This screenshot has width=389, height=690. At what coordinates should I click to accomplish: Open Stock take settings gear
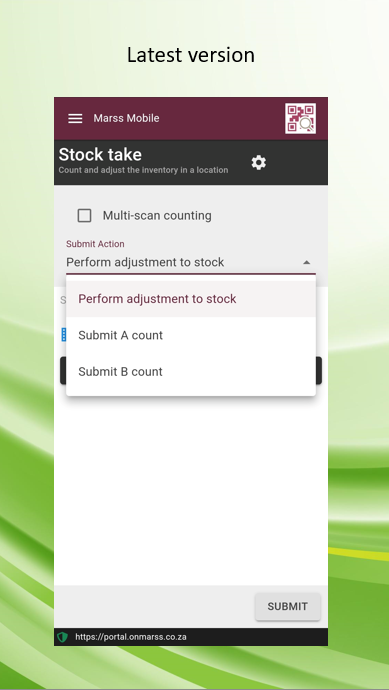[259, 163]
